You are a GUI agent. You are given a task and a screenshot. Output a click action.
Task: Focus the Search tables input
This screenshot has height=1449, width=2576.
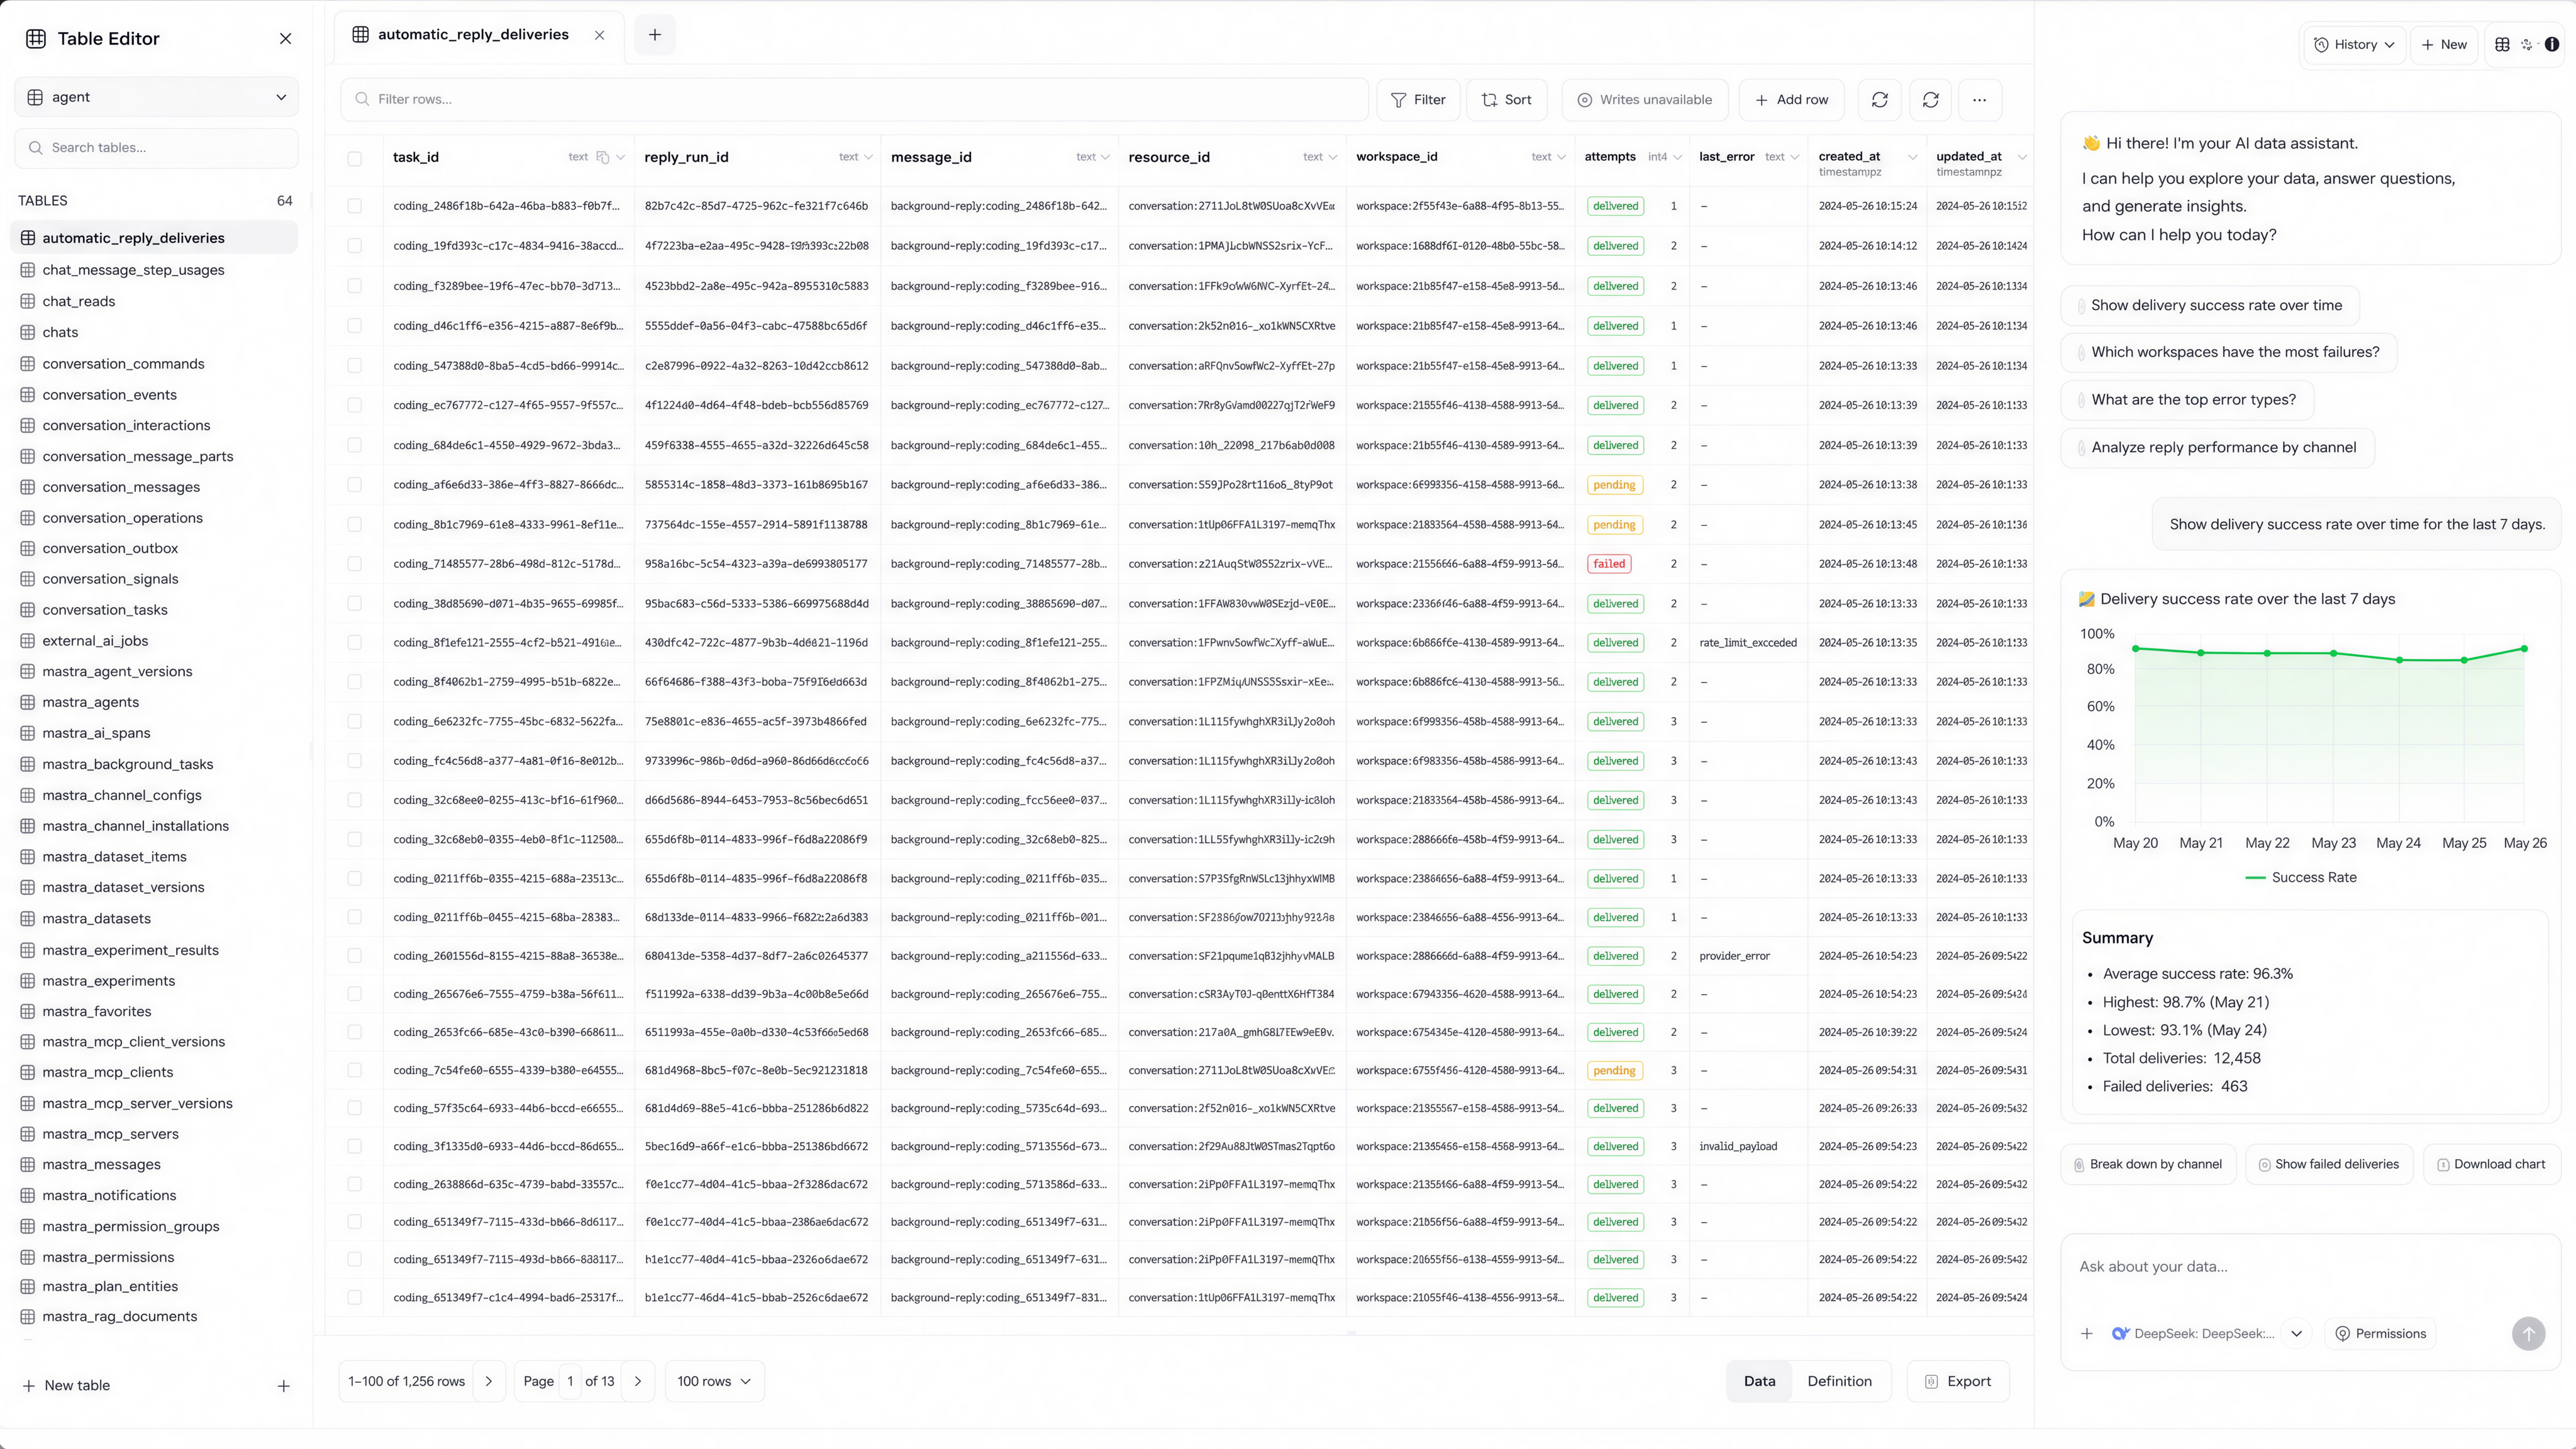[x=156, y=148]
